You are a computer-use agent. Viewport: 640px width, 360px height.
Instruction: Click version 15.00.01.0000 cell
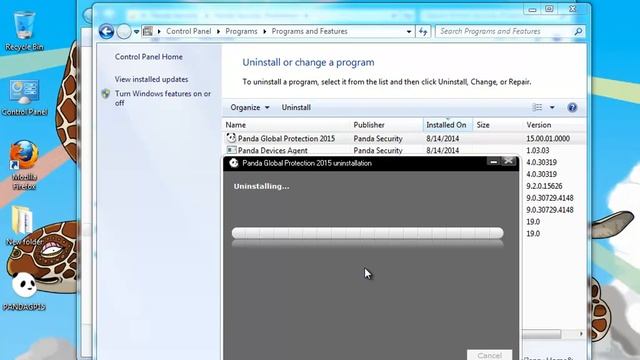[548, 138]
